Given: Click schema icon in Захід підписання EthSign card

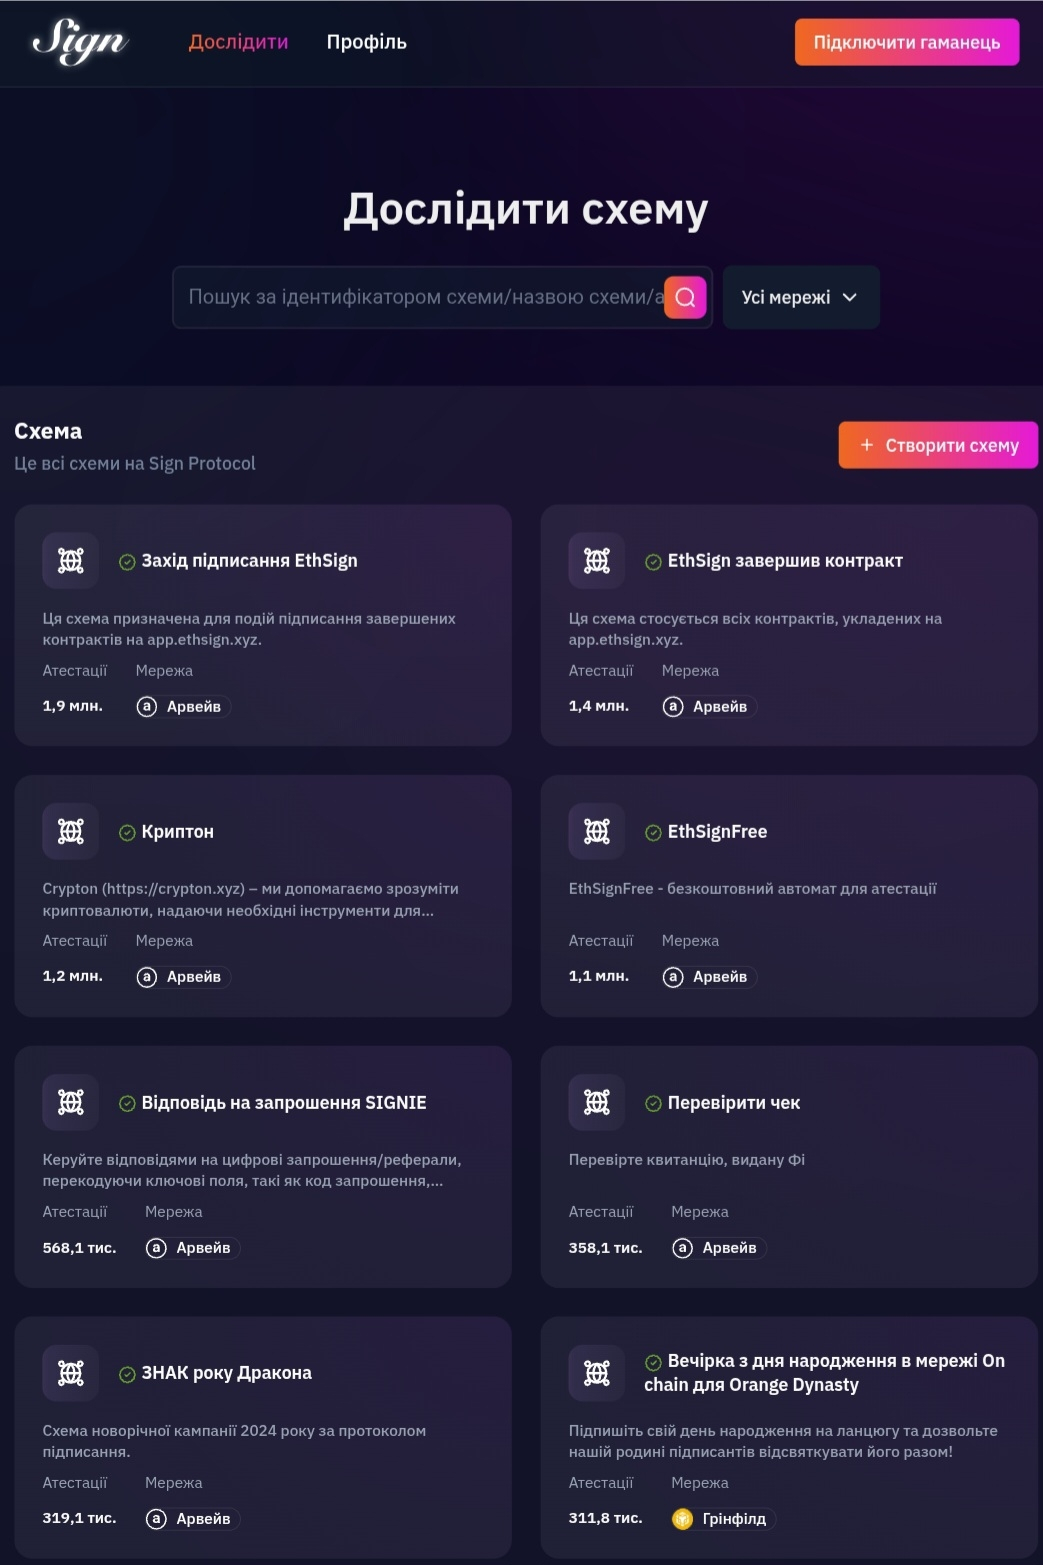Looking at the screenshot, I should pyautogui.click(x=71, y=561).
